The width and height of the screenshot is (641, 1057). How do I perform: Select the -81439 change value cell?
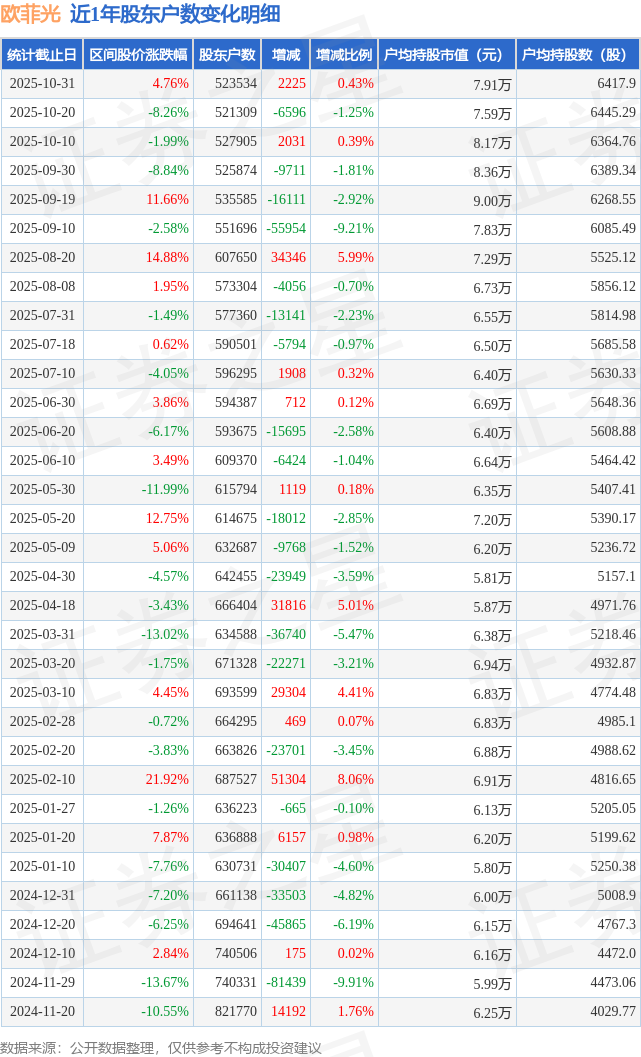(x=285, y=982)
